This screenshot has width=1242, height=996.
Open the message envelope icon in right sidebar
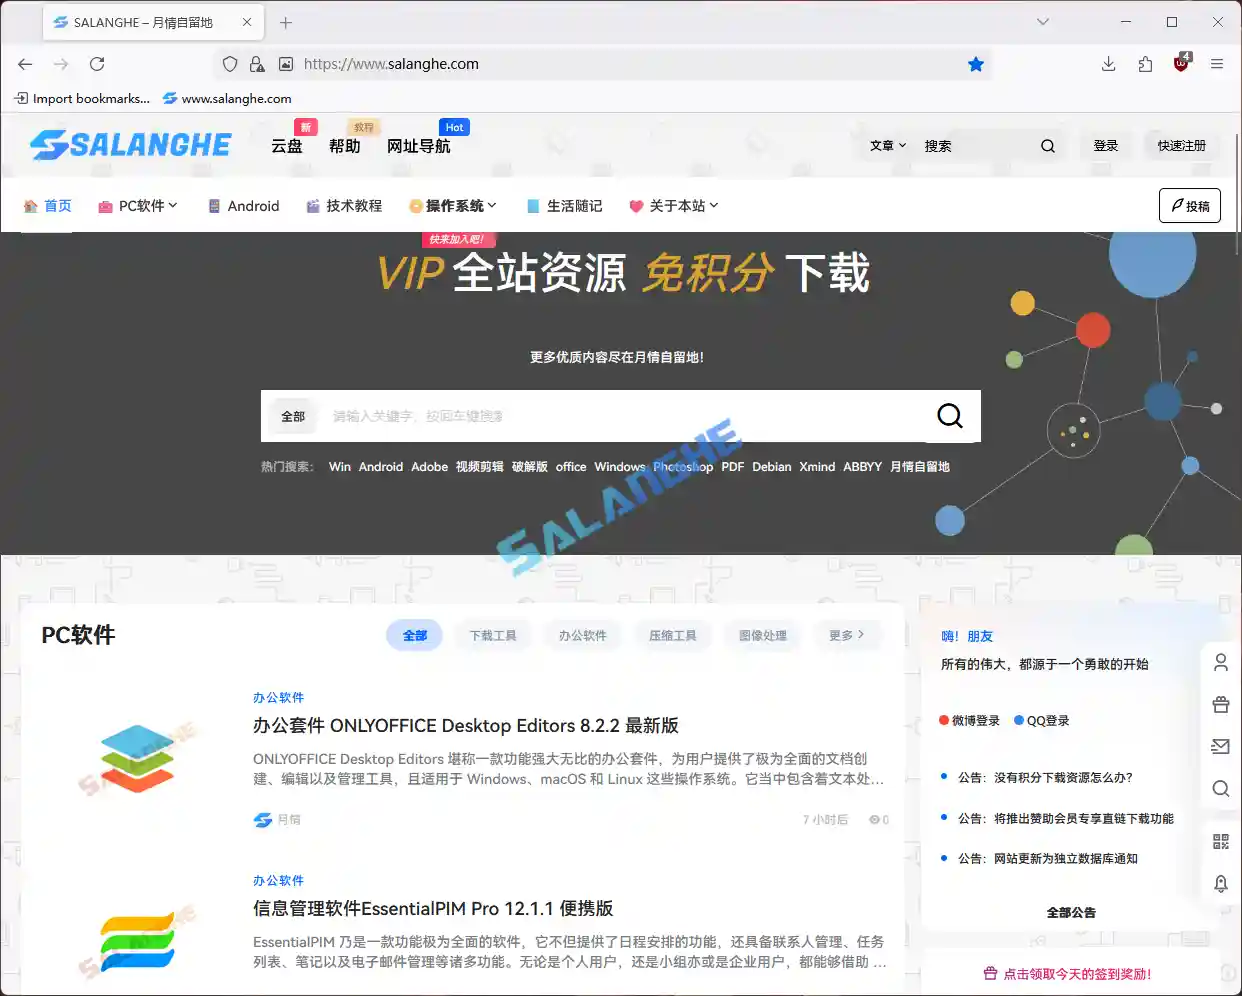pos(1220,746)
